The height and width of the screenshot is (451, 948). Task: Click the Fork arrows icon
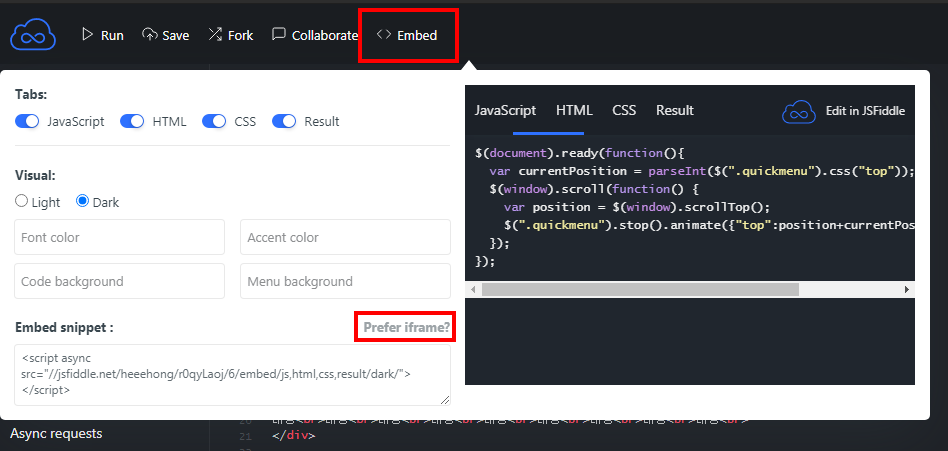215,34
